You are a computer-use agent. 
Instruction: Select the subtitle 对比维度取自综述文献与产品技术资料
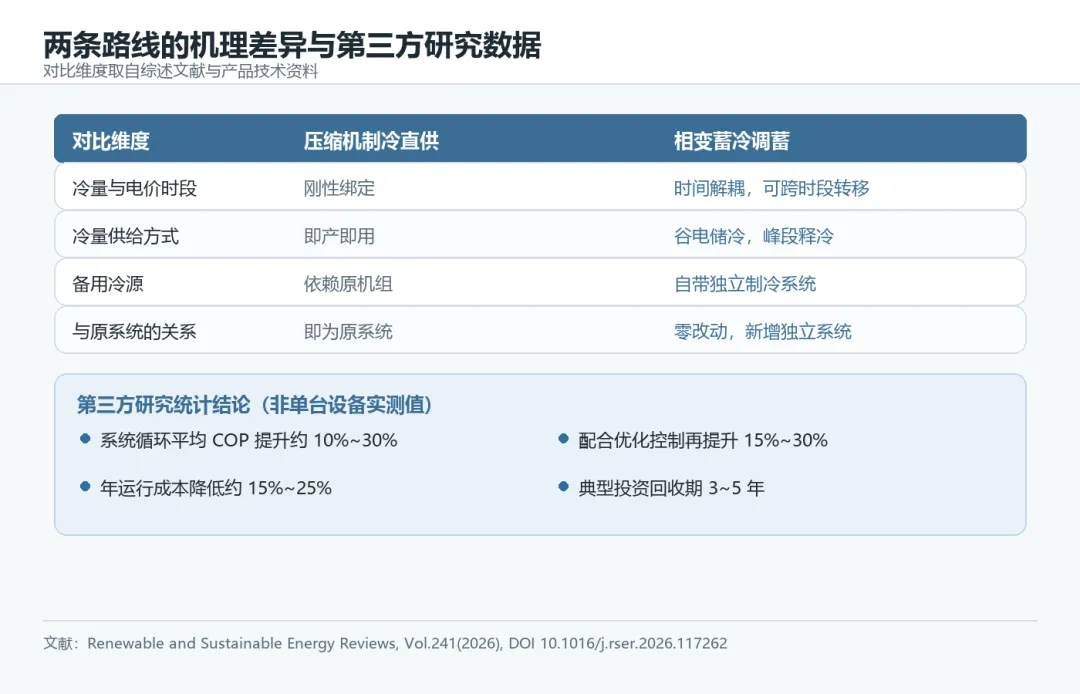click(180, 72)
